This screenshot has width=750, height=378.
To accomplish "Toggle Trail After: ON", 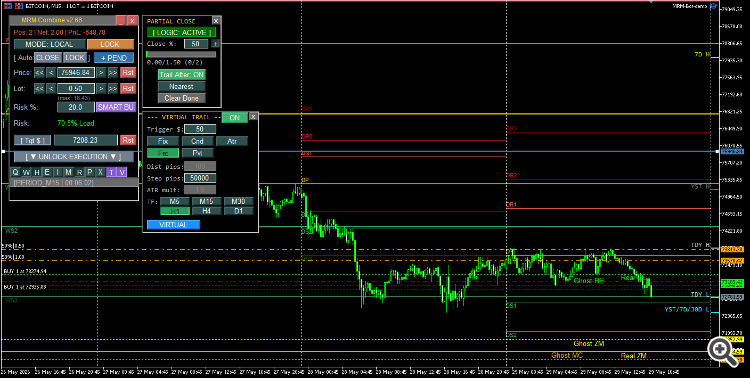I will click(x=182, y=75).
